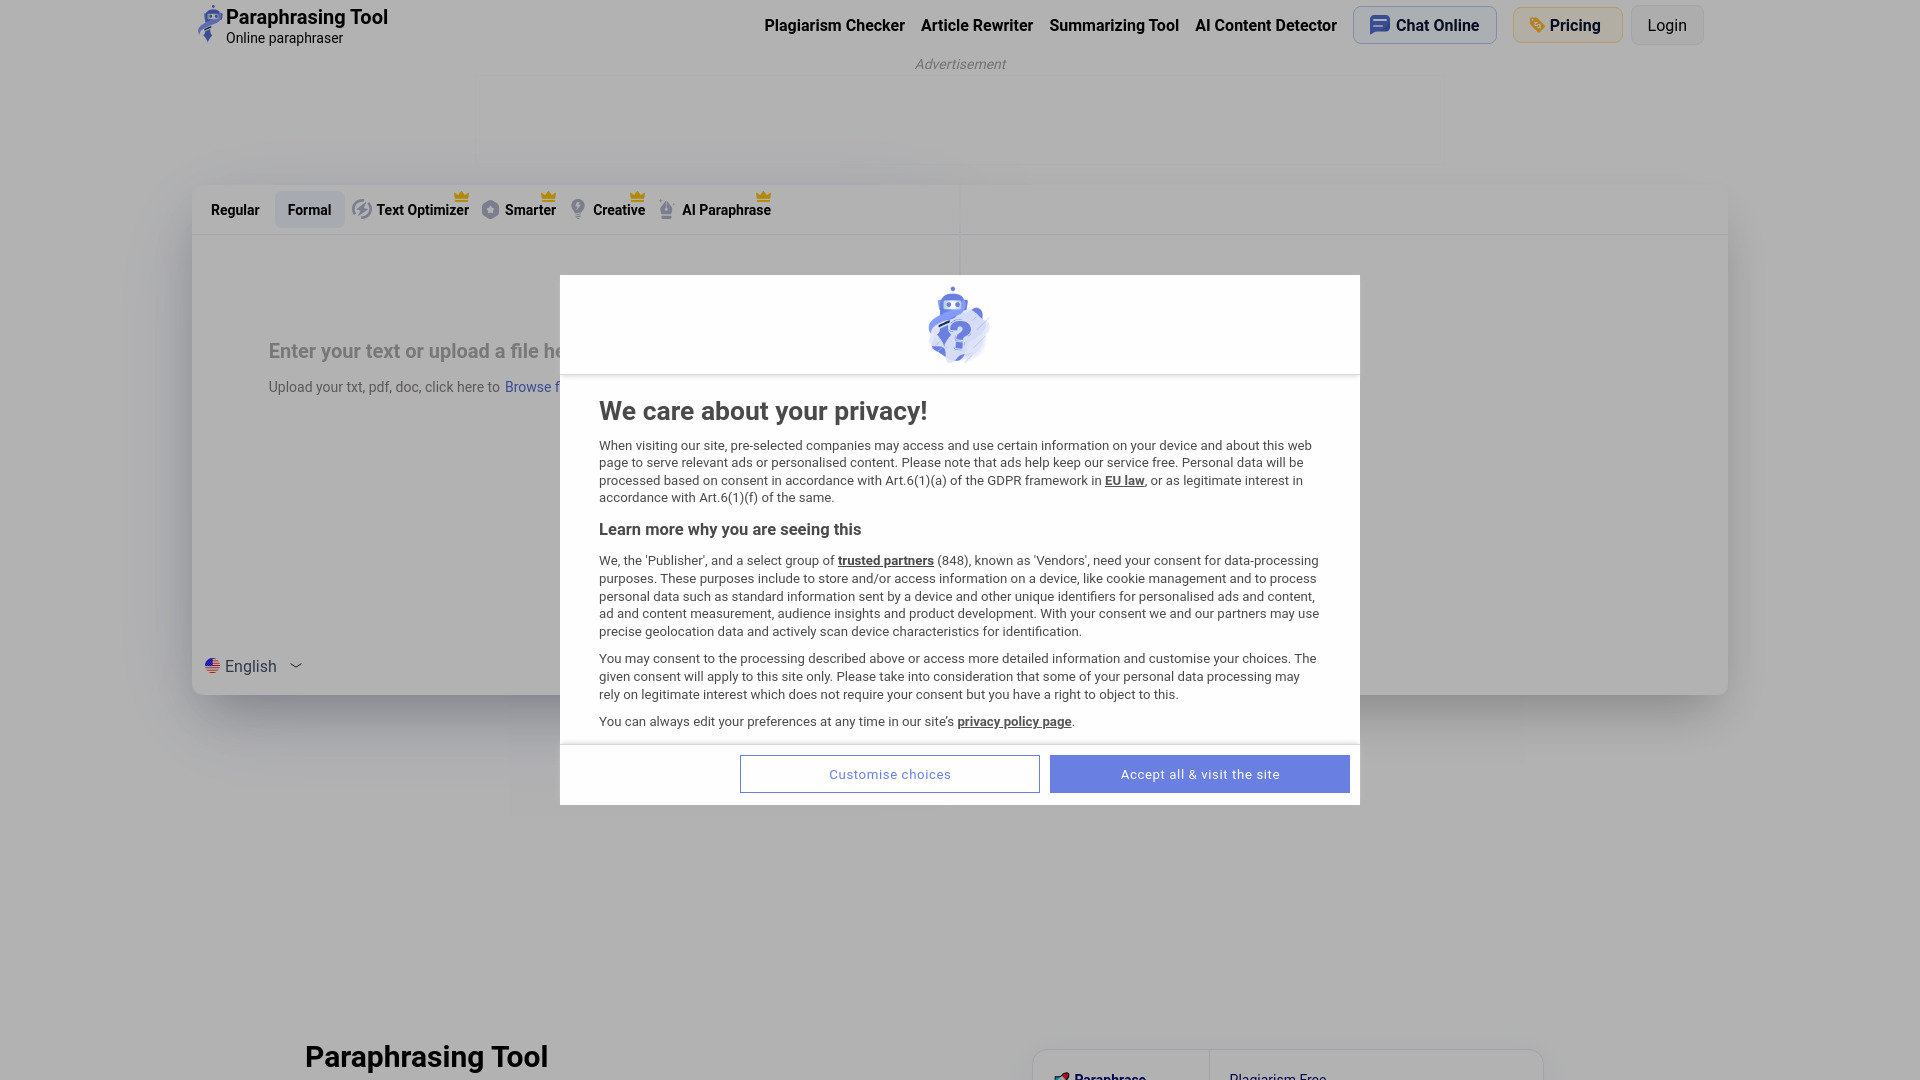Click the Text Optimizer lightning icon
Image resolution: width=1920 pixels, height=1080 pixels.
coord(361,208)
